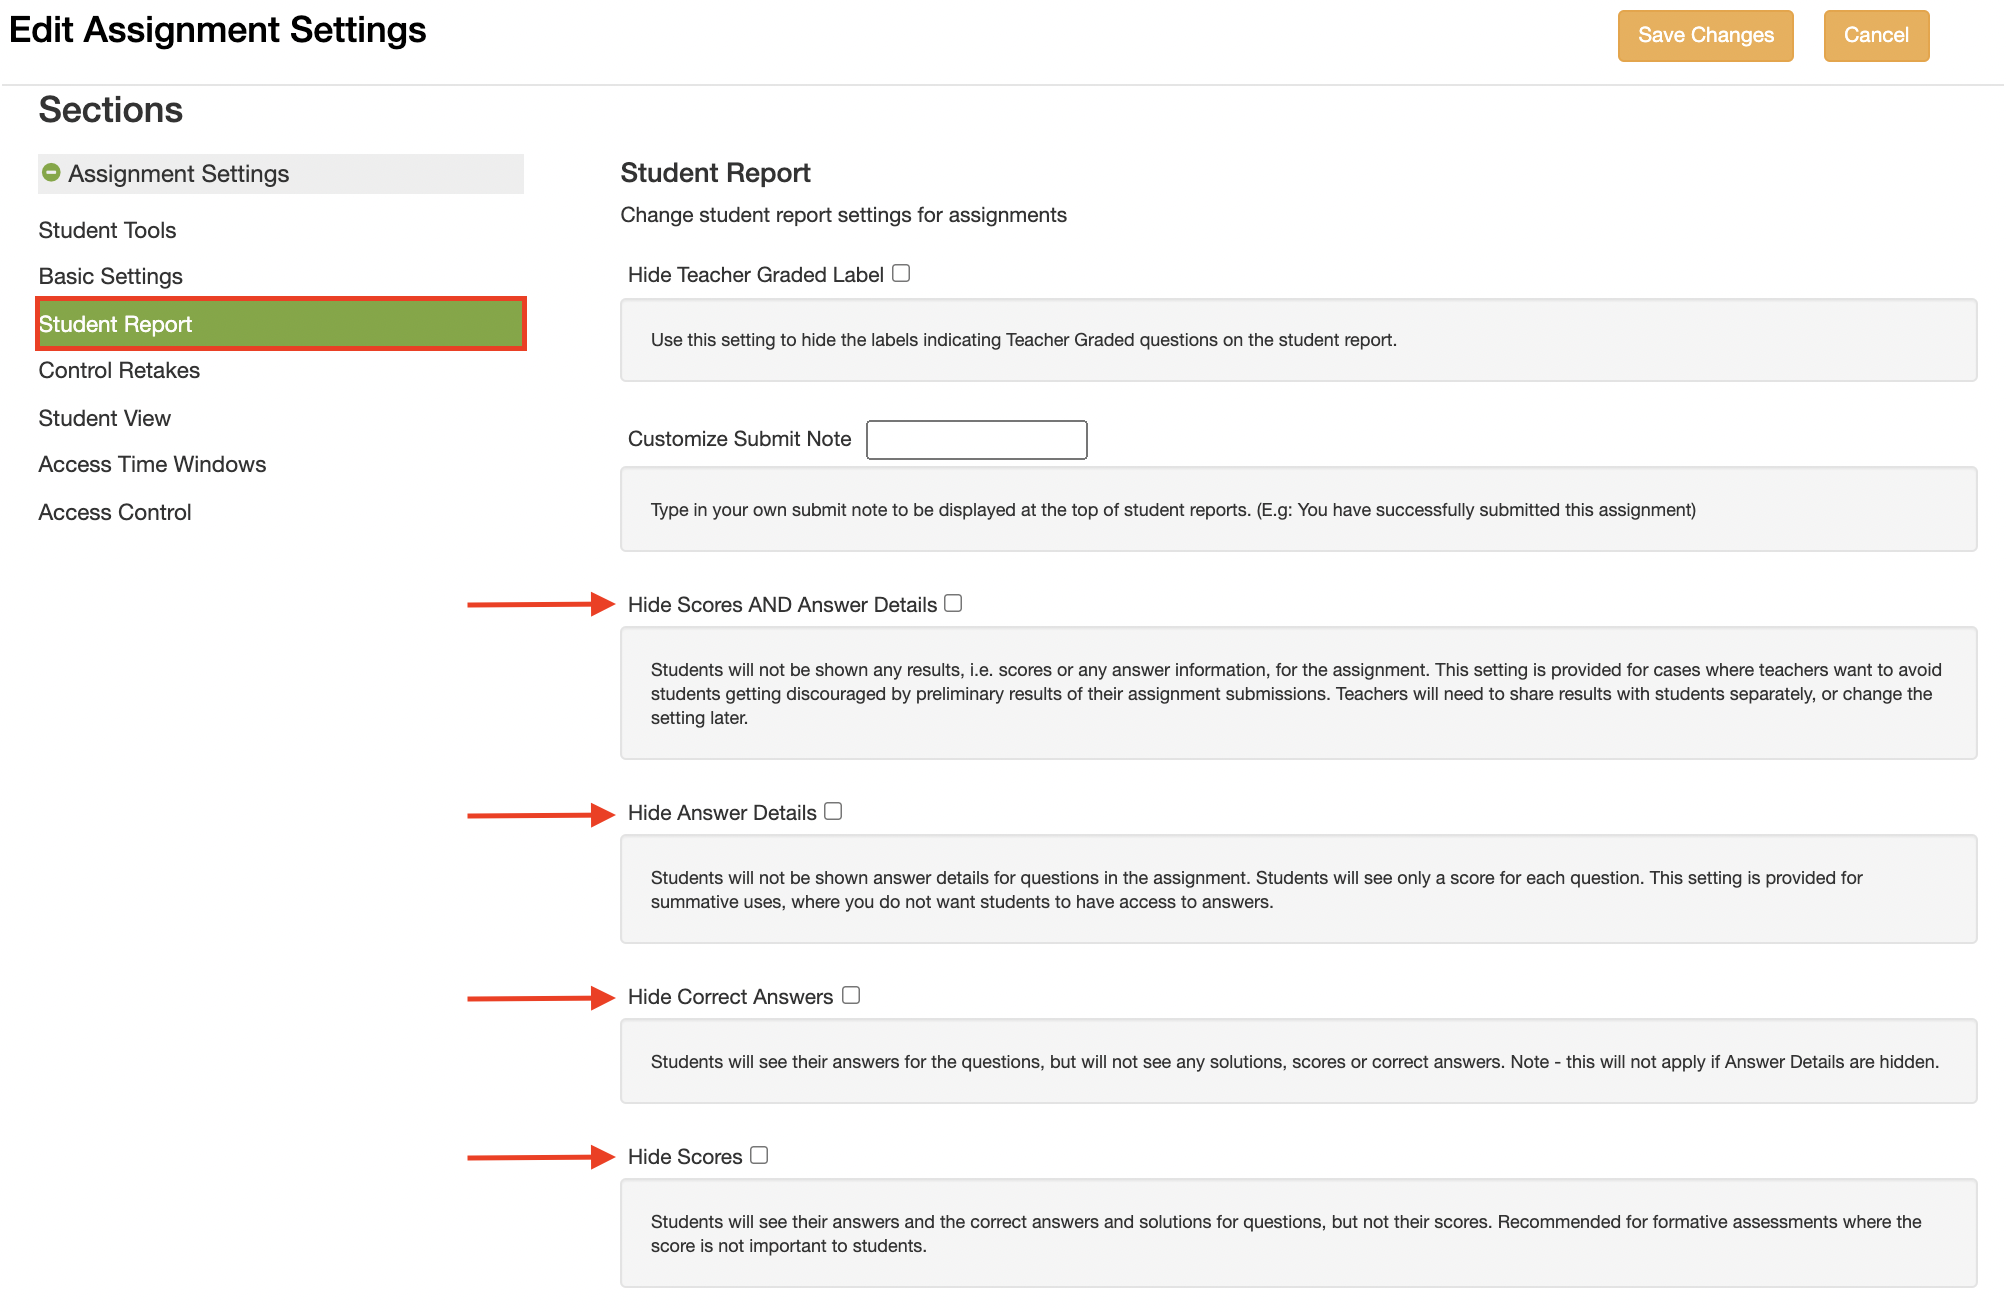2006x1312 pixels.
Task: Click the Customize Submit Note field
Action: pos(976,440)
